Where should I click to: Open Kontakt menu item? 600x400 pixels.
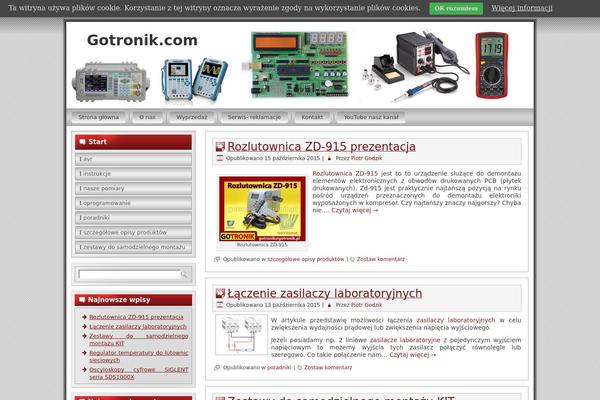point(312,117)
